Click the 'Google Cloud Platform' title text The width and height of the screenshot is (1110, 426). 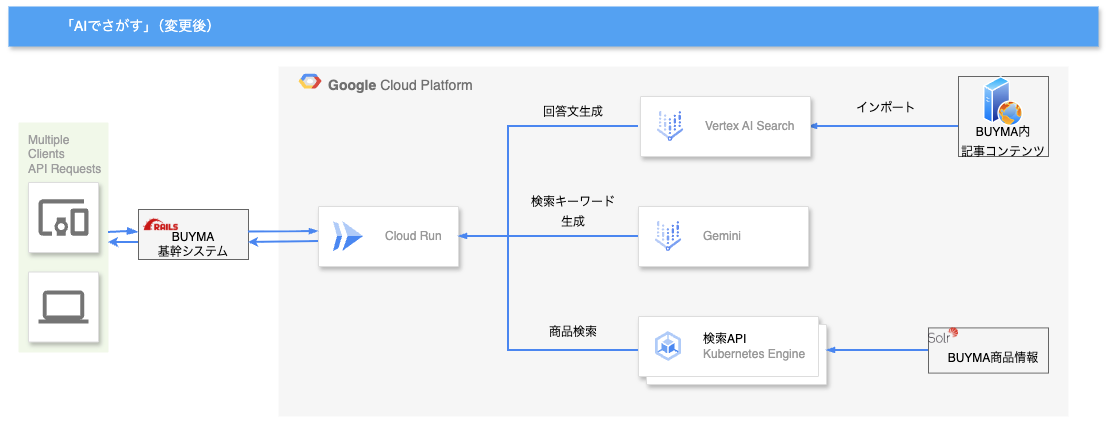(x=400, y=86)
